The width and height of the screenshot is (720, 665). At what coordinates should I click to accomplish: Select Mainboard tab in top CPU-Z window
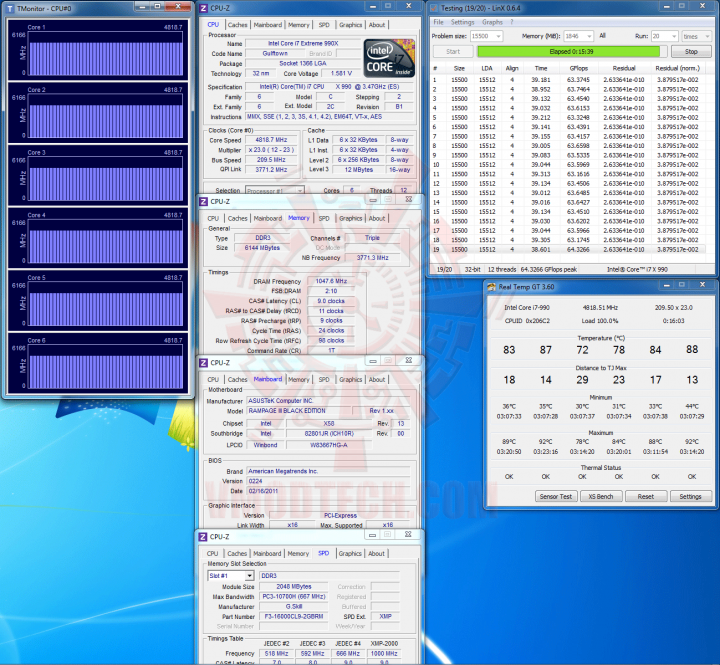(x=268, y=25)
